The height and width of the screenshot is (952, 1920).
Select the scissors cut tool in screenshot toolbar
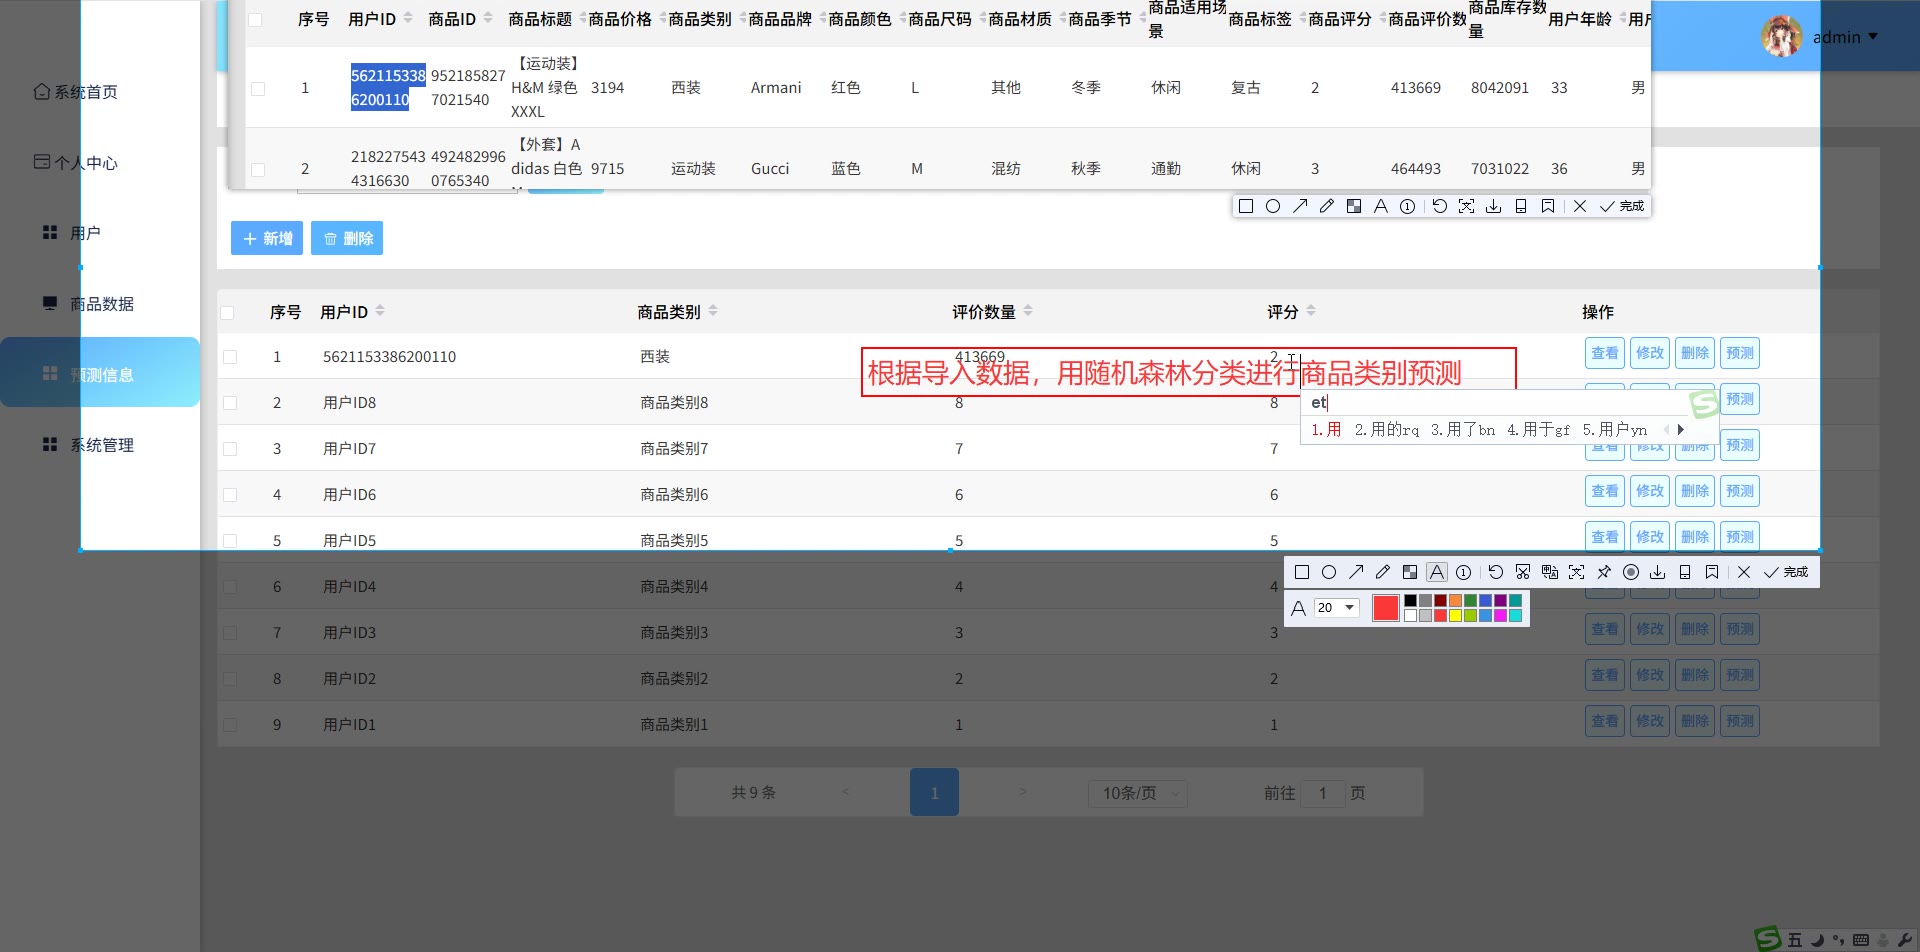pos(1523,572)
